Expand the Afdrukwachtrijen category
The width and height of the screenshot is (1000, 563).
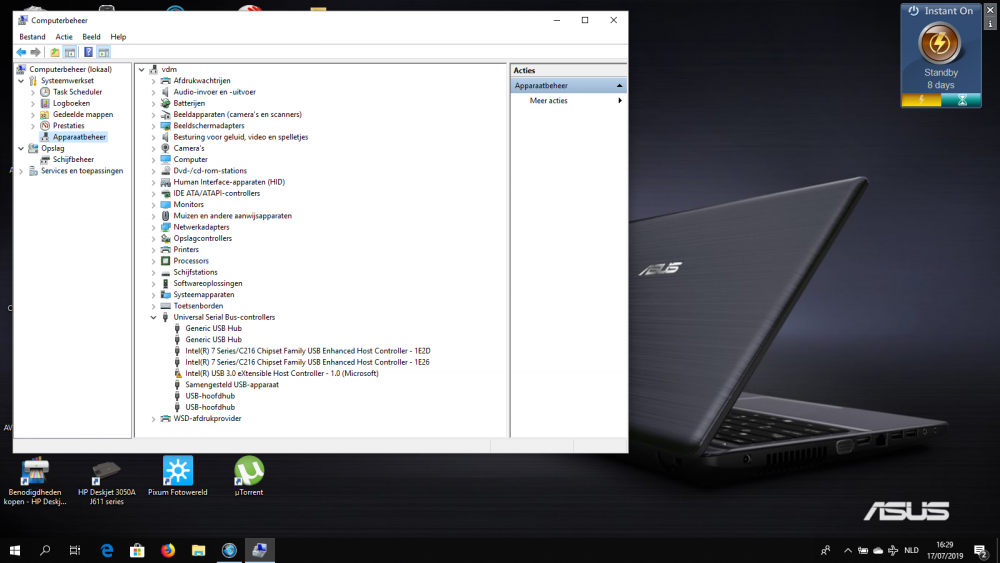click(x=153, y=81)
